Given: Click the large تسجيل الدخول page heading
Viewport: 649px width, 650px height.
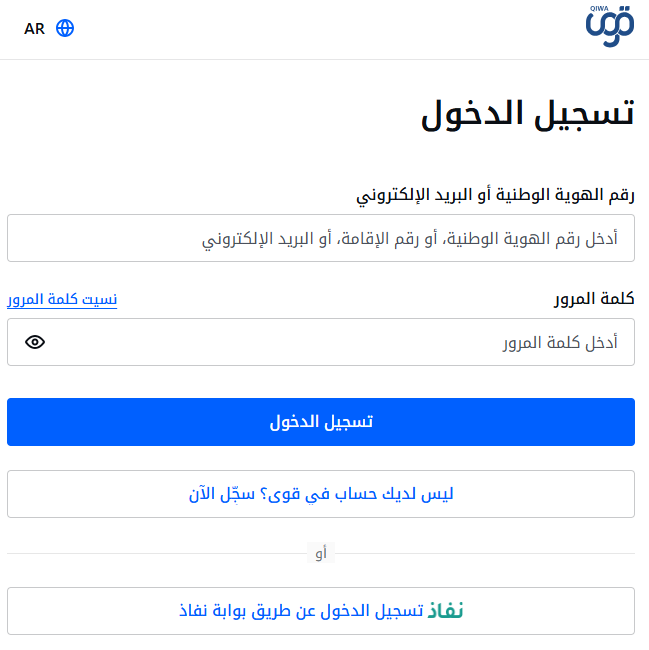Looking at the screenshot, I should point(528,114).
